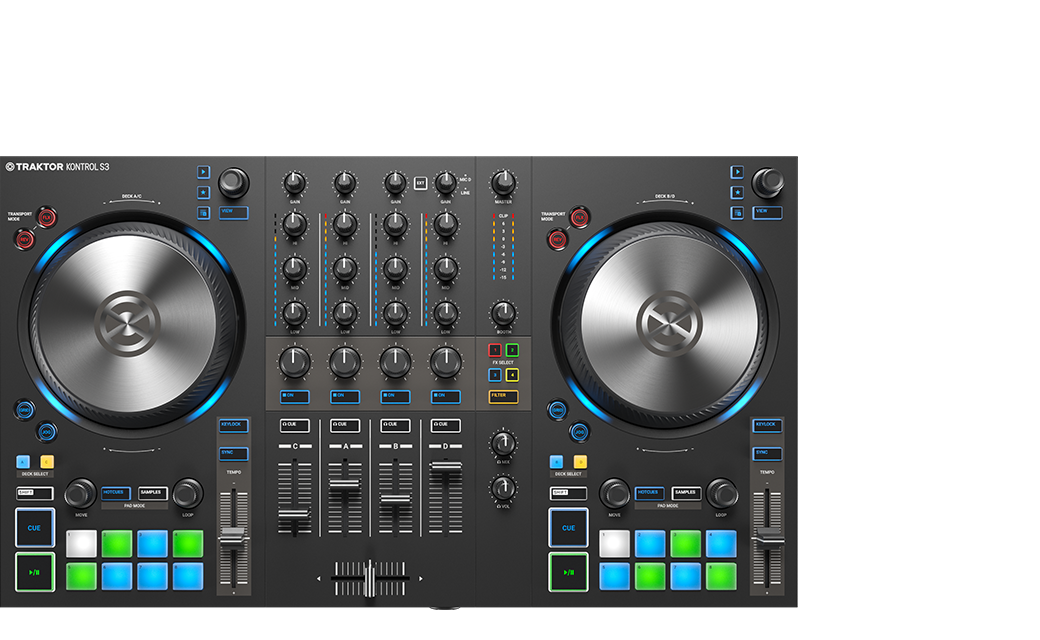Select left deck HOTCUES pad mode
Image resolution: width=1040 pixels, height=640 pixels.
click(x=115, y=493)
